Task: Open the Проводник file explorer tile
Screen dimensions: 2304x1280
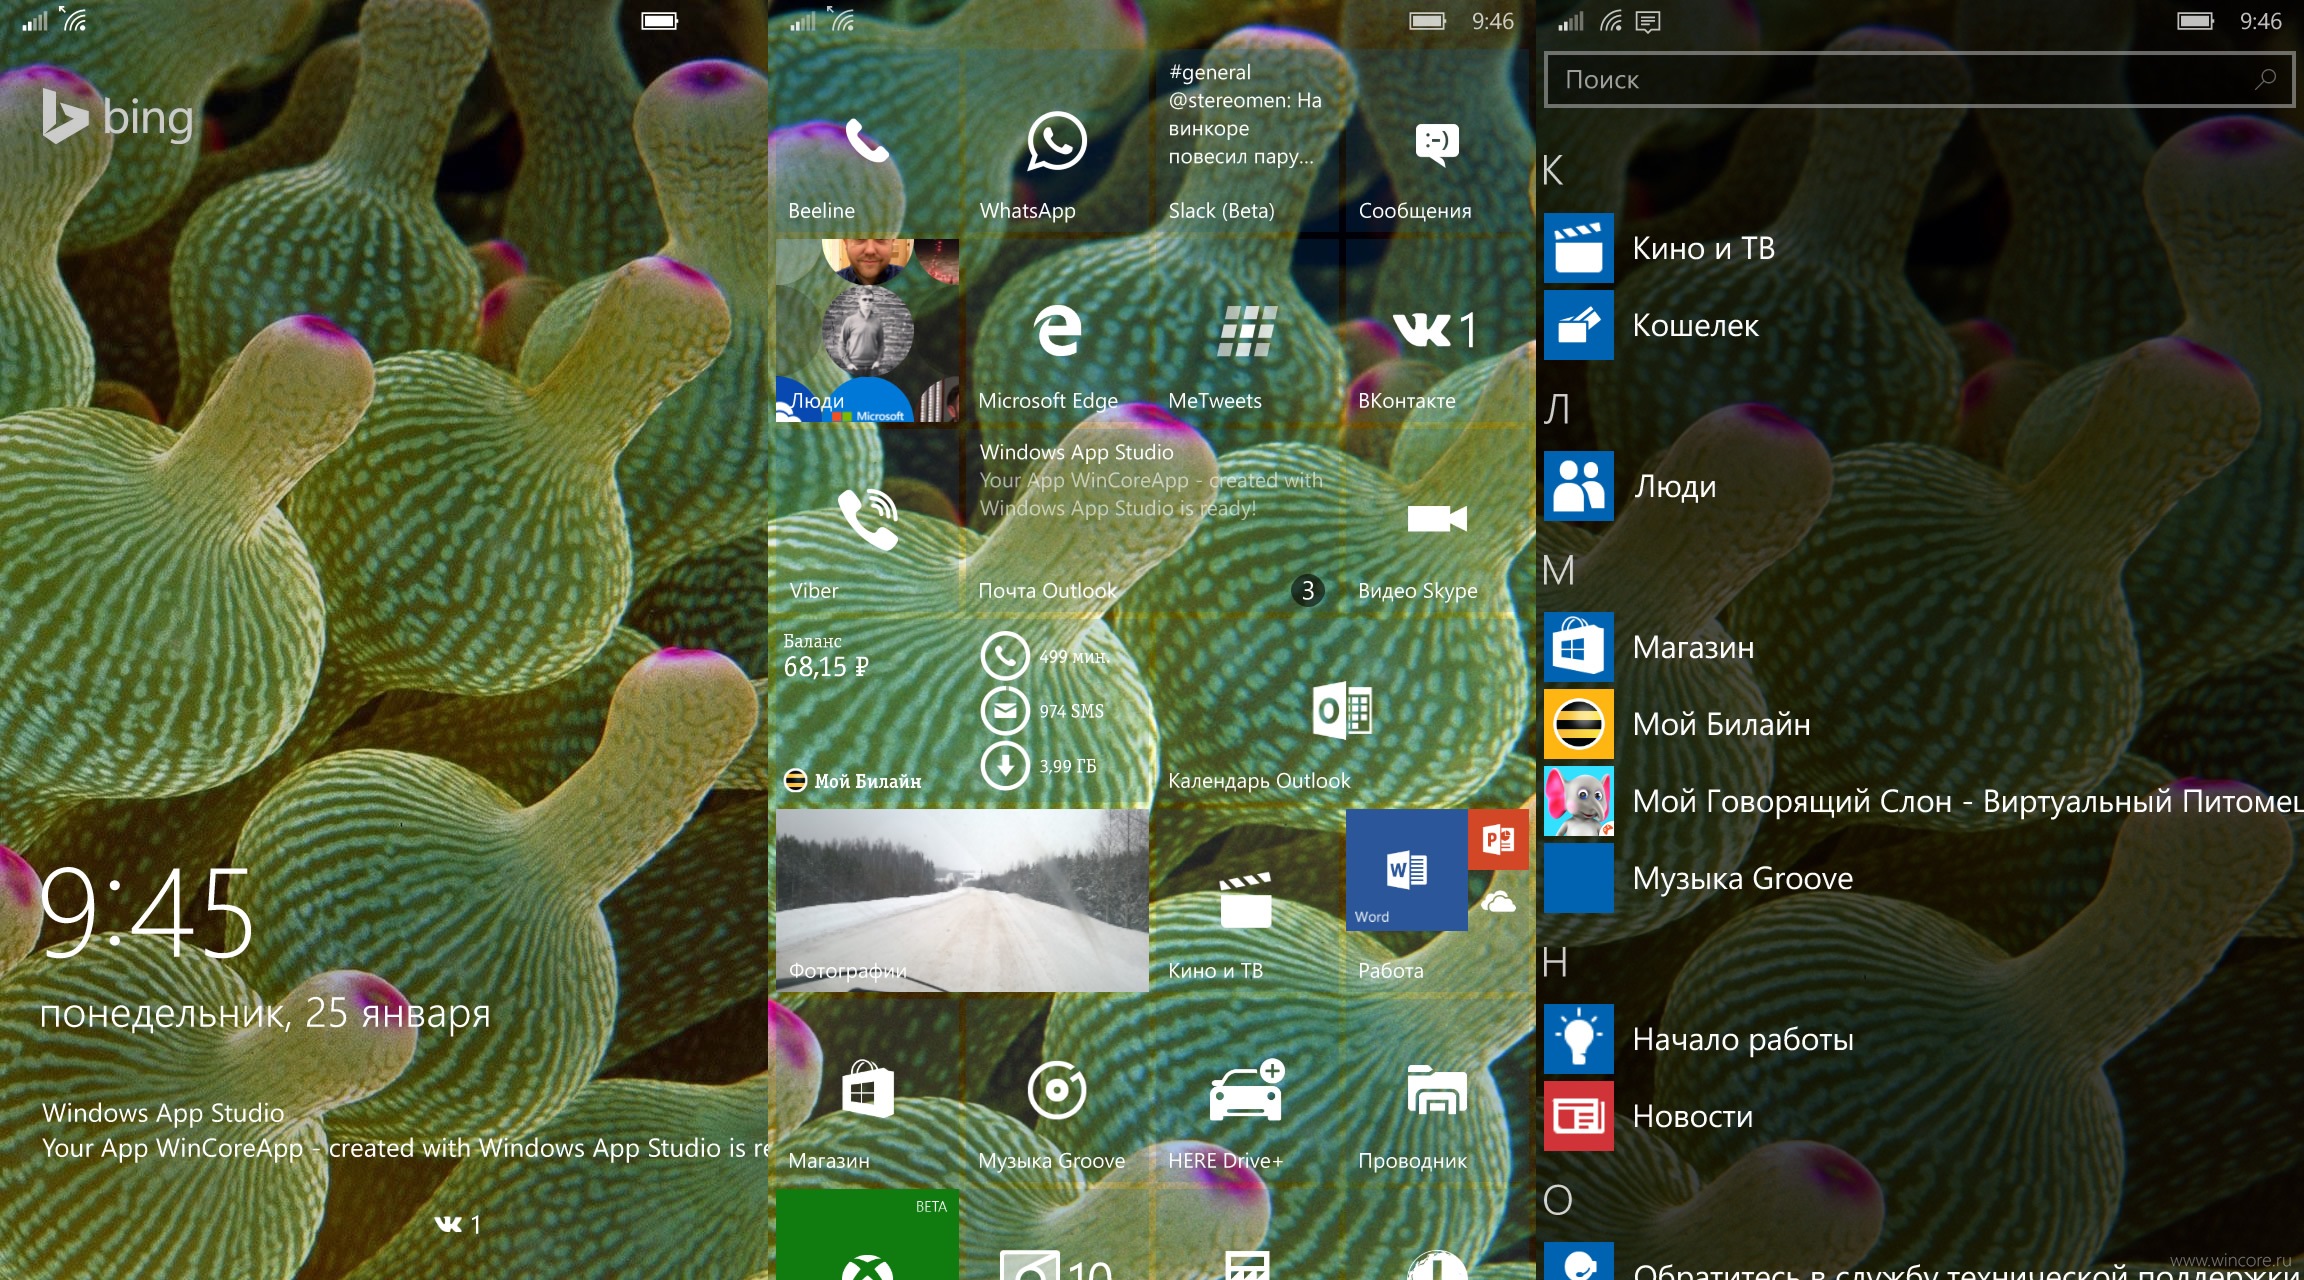Action: (x=1437, y=1091)
